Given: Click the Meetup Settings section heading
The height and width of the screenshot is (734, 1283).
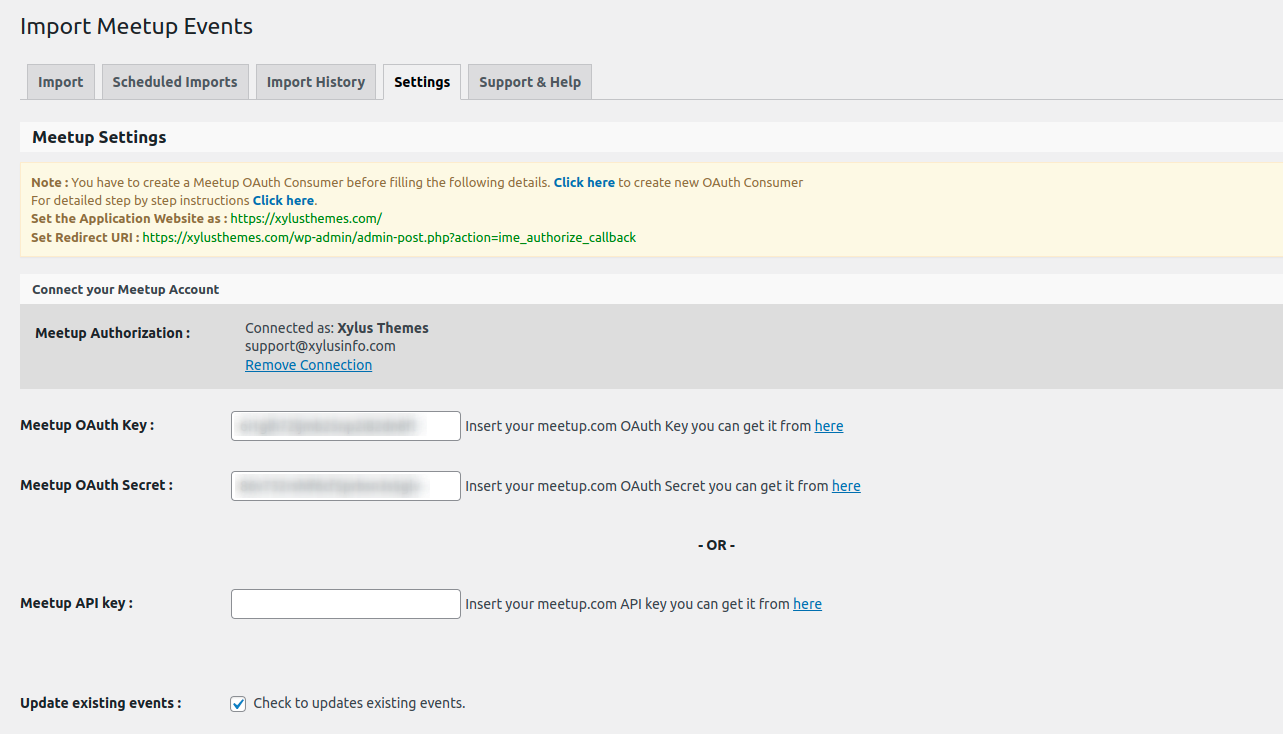Looking at the screenshot, I should pyautogui.click(x=99, y=138).
